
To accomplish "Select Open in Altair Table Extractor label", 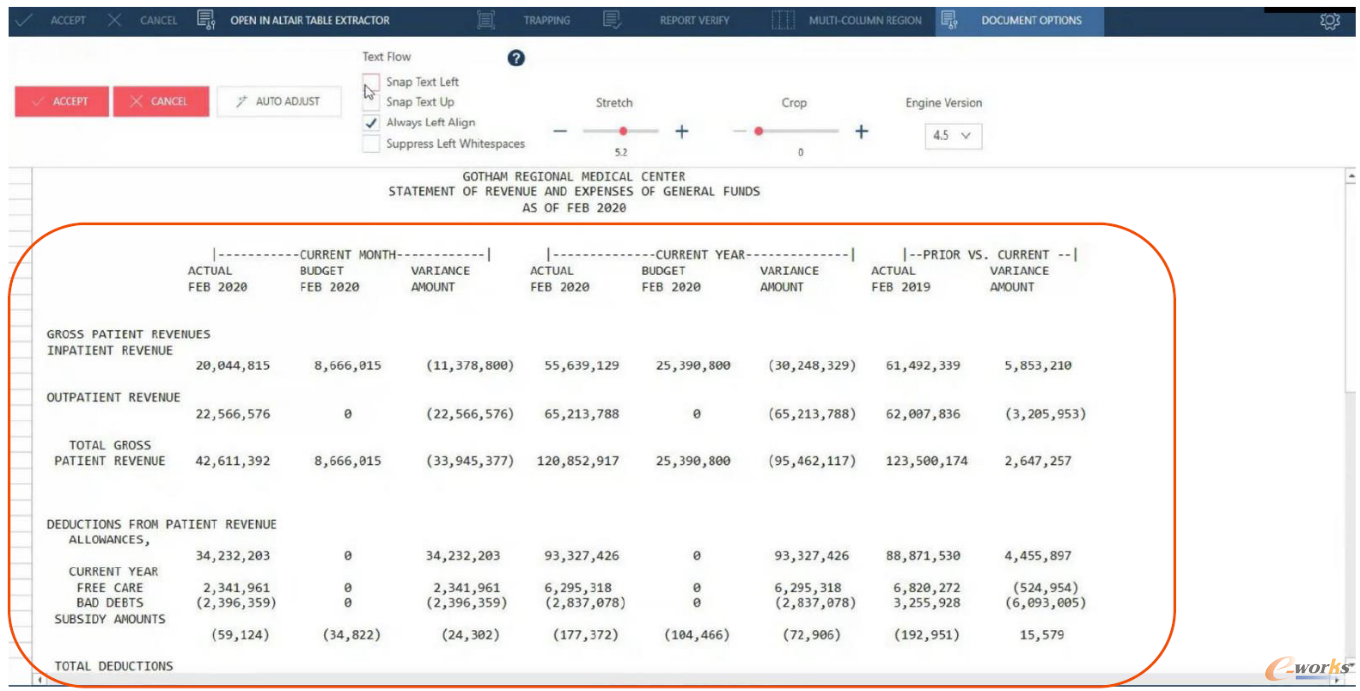I will pyautogui.click(x=310, y=20).
